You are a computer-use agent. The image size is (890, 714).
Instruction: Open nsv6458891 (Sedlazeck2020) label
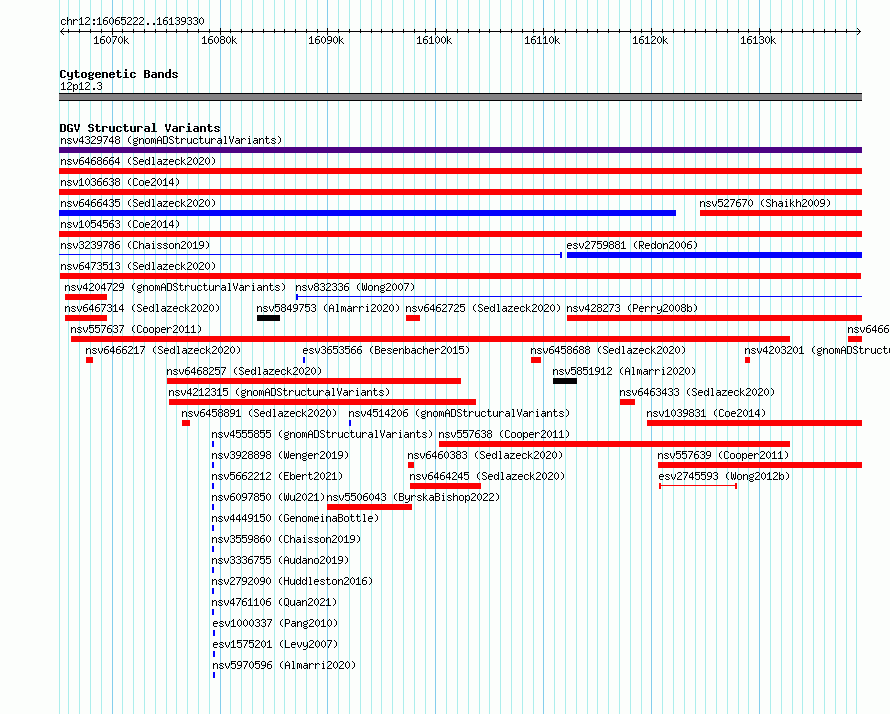tap(259, 413)
